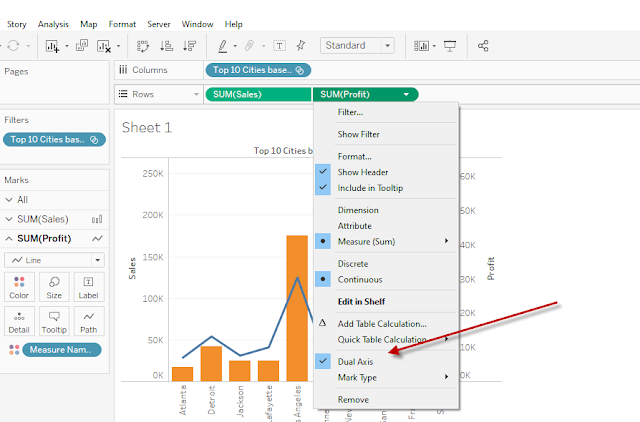Image resolution: width=640 pixels, height=422 pixels.
Task: Click the Group members paperclip icon
Action: [249, 46]
